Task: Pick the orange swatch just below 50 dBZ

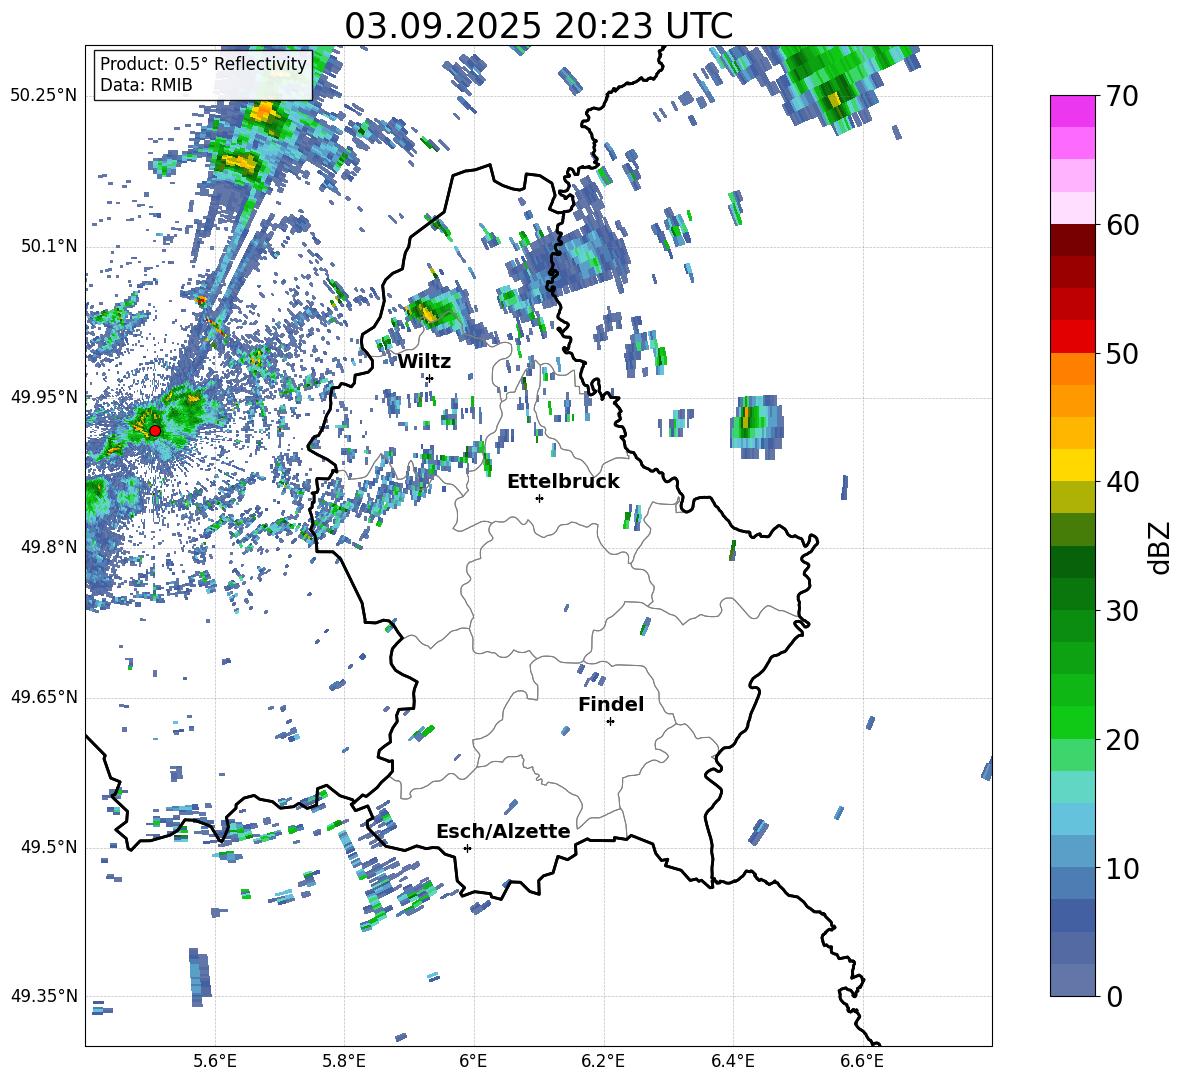Action: click(1072, 369)
